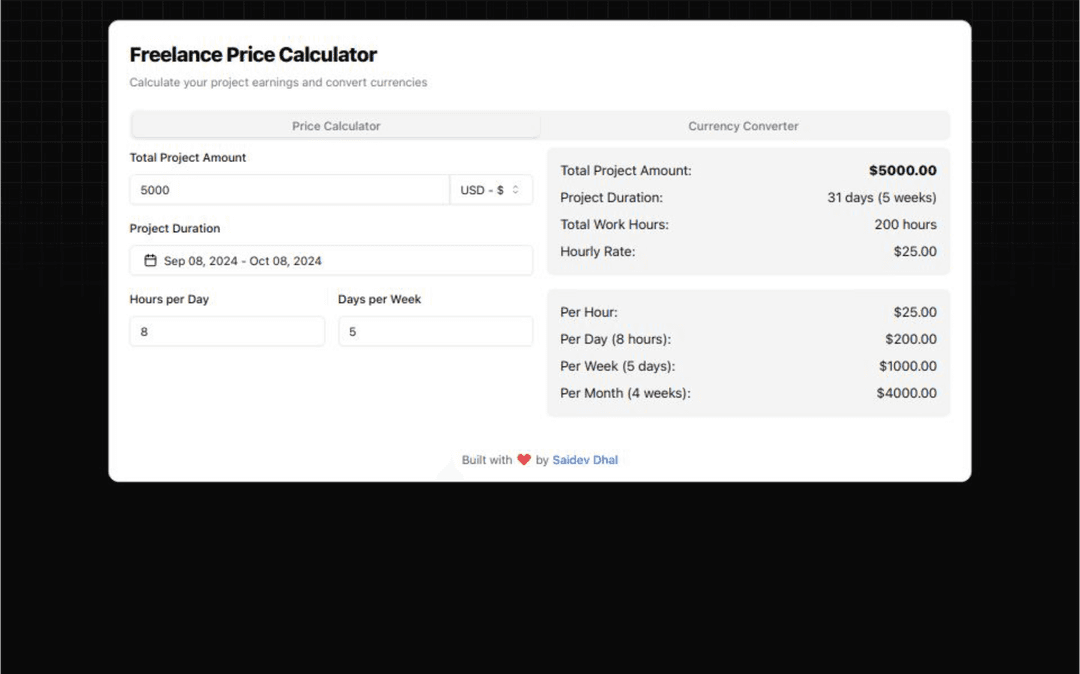
Task: Click the red heart icon in footer
Action: [524, 460]
